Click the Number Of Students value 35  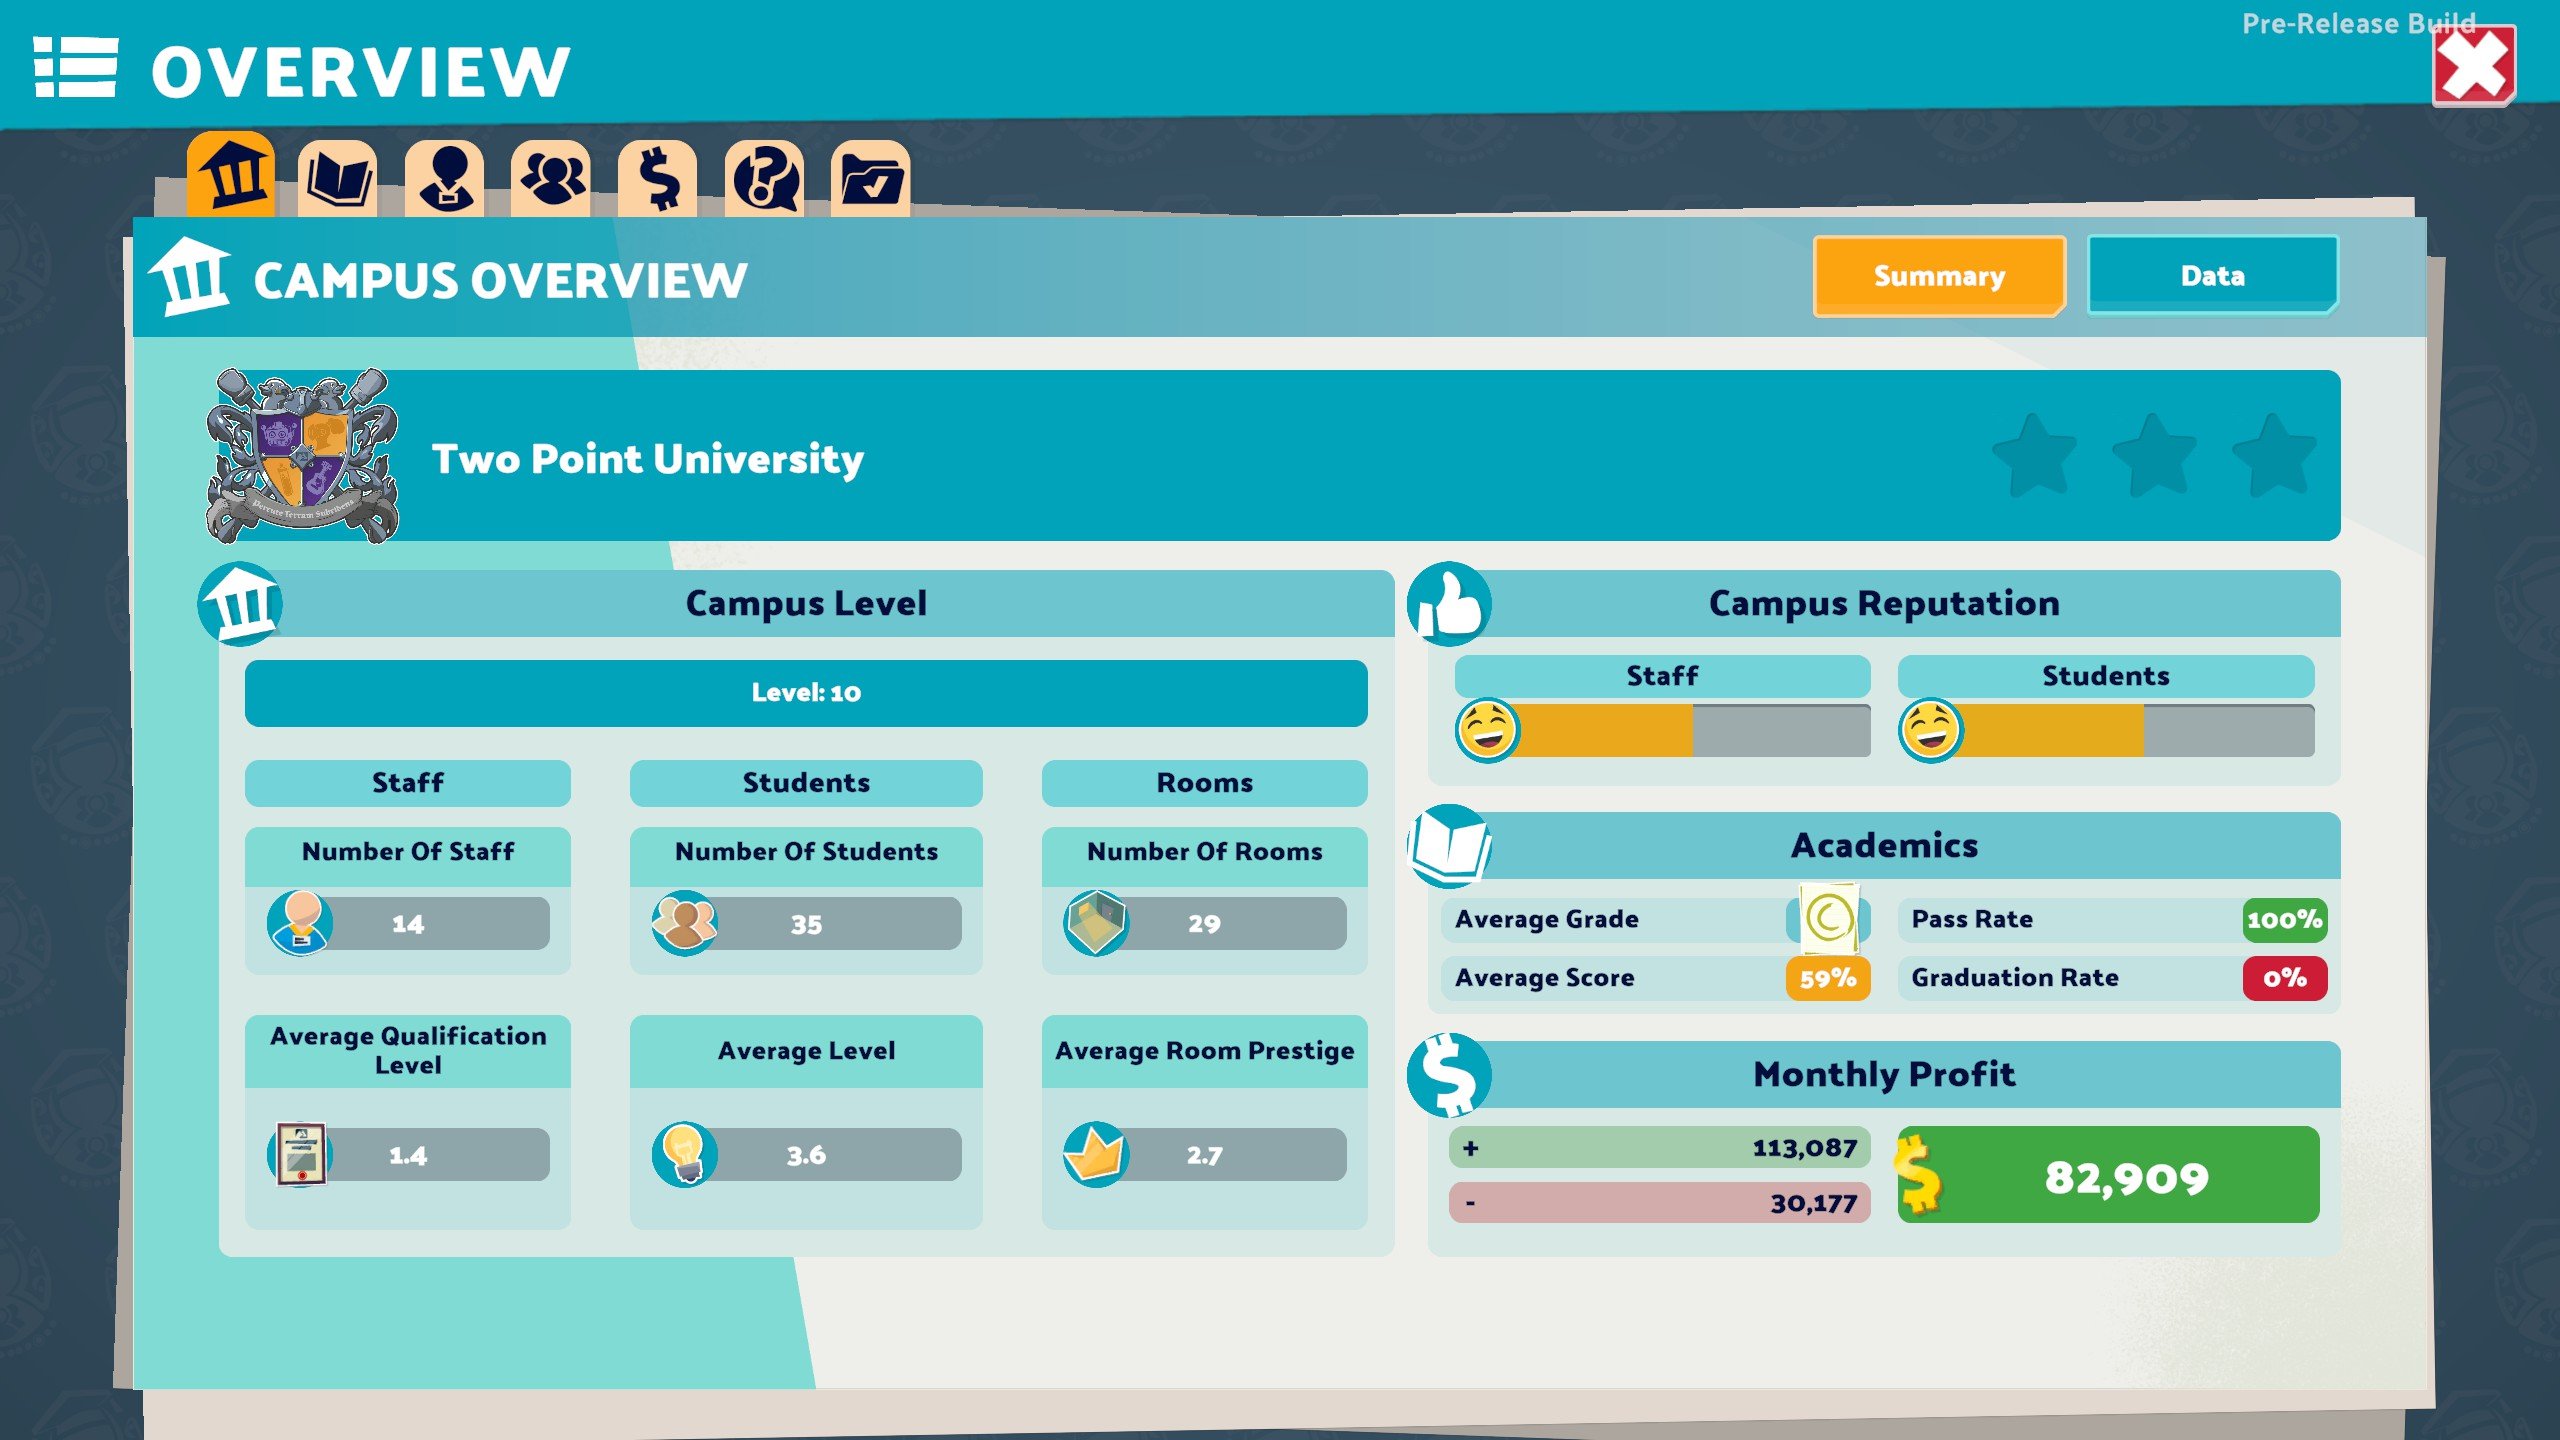tap(806, 924)
